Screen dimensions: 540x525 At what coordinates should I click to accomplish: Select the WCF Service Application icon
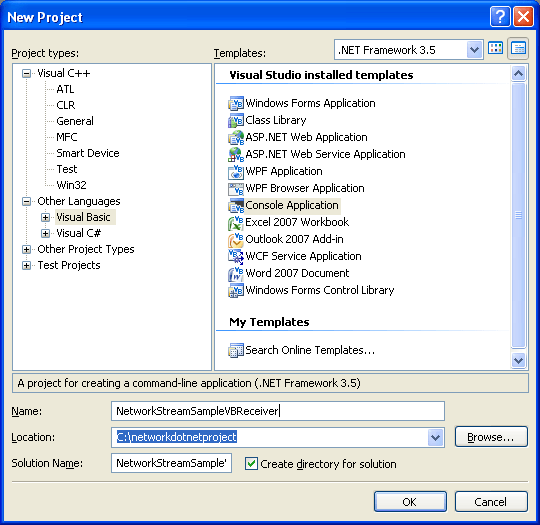[236, 256]
